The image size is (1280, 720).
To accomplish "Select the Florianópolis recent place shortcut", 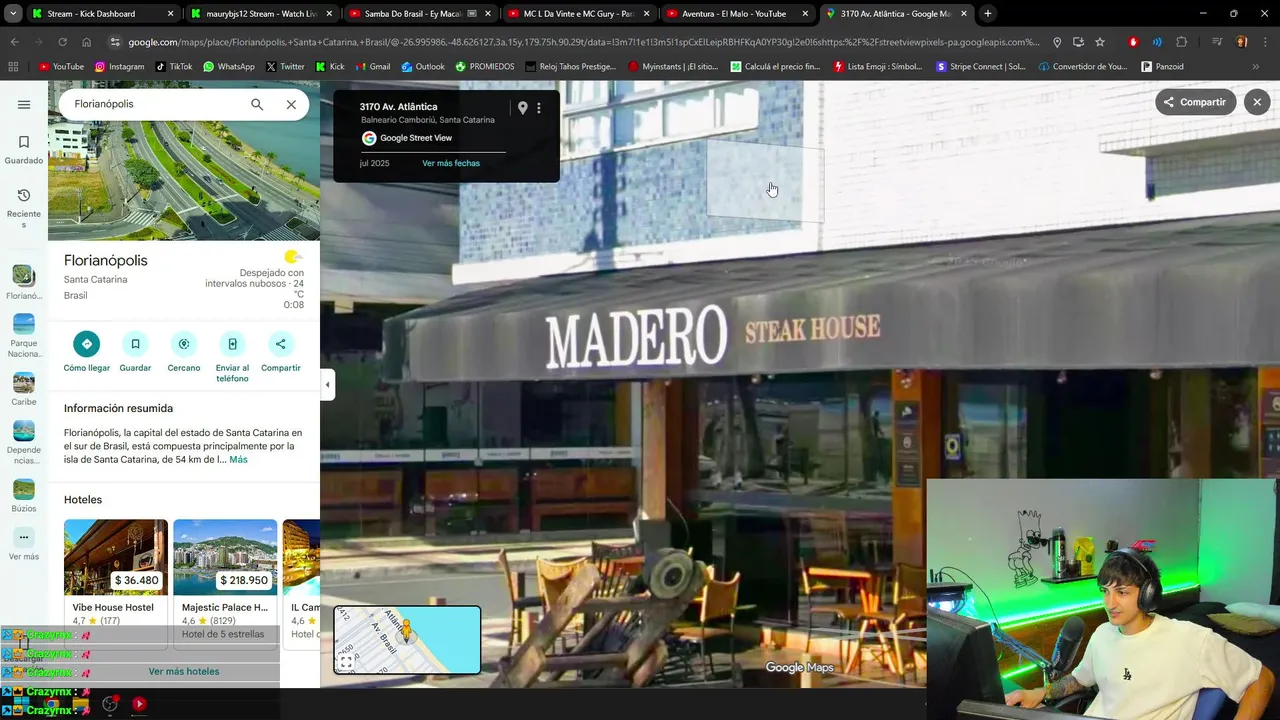I will 24,282.
